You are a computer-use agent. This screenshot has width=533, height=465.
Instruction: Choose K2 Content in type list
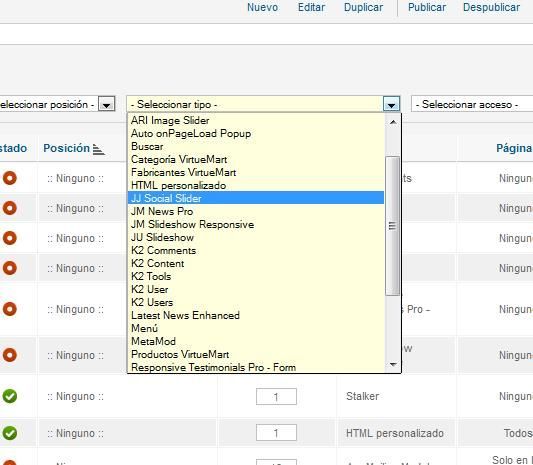coord(256,263)
